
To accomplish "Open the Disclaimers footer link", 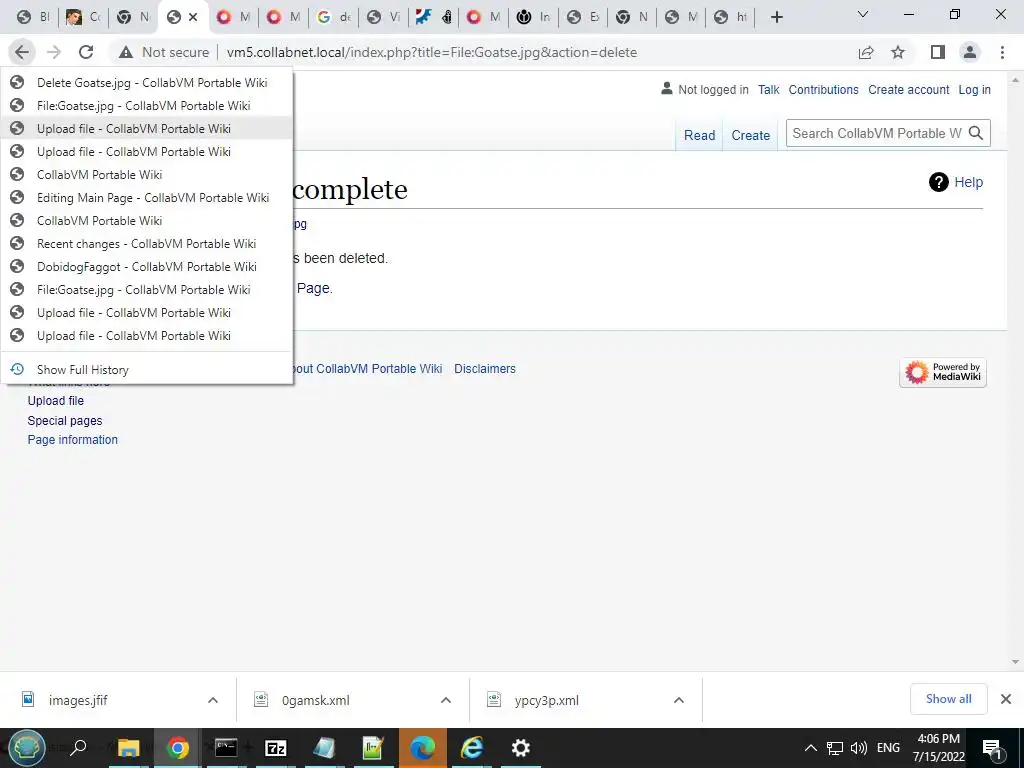I will (485, 368).
